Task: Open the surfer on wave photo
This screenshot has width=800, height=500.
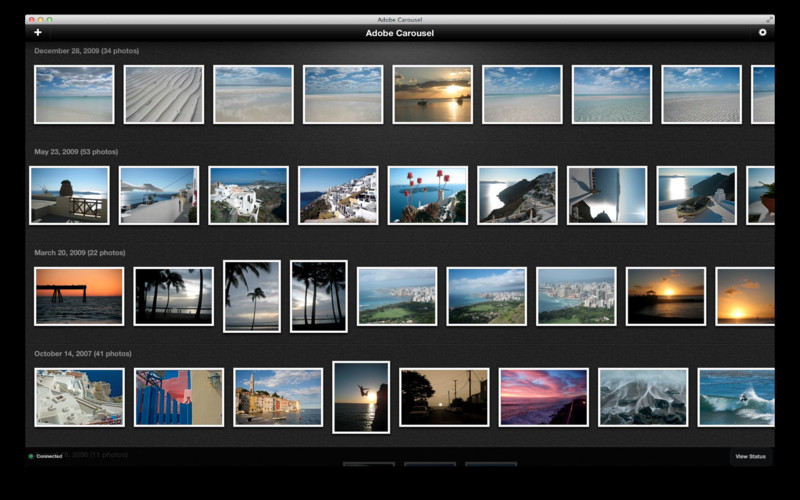Action: coord(736,397)
